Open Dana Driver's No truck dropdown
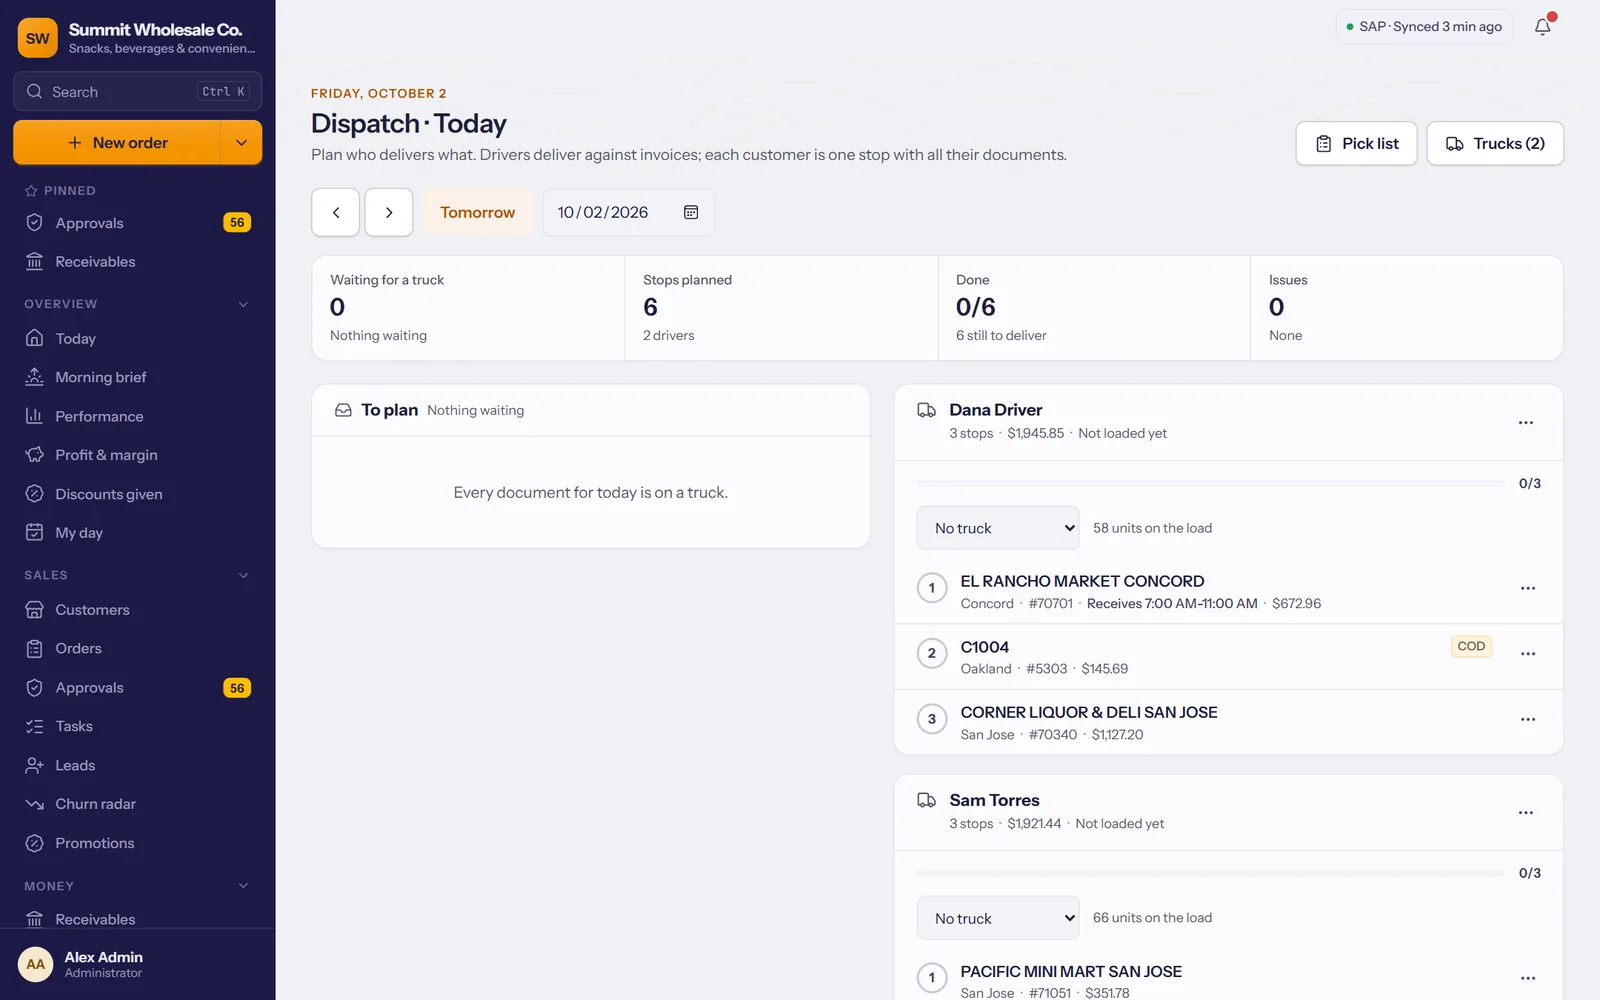The height and width of the screenshot is (1000, 1600). pyautogui.click(x=998, y=528)
